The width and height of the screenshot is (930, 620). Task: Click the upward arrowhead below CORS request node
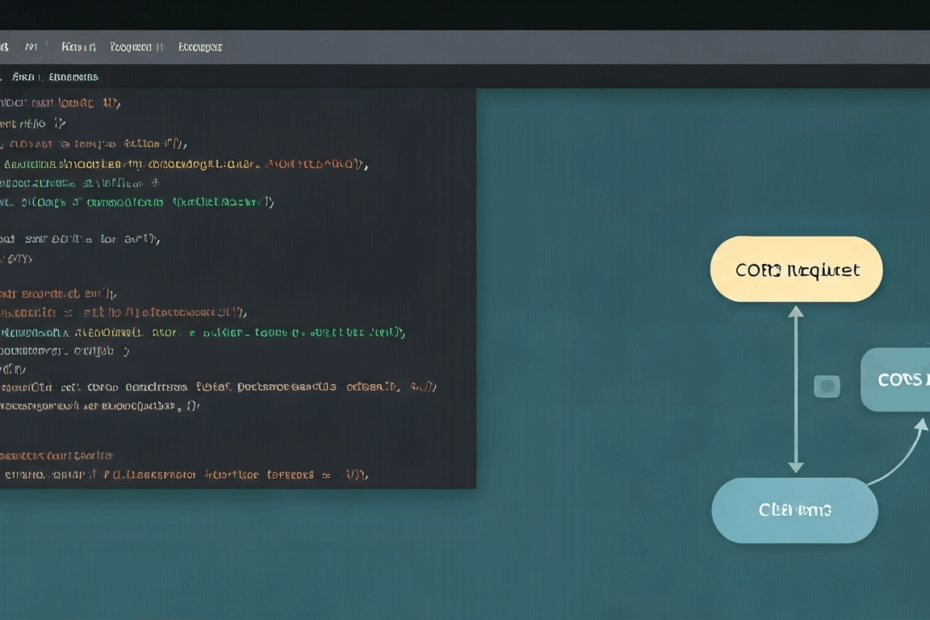pyautogui.click(x=796, y=312)
